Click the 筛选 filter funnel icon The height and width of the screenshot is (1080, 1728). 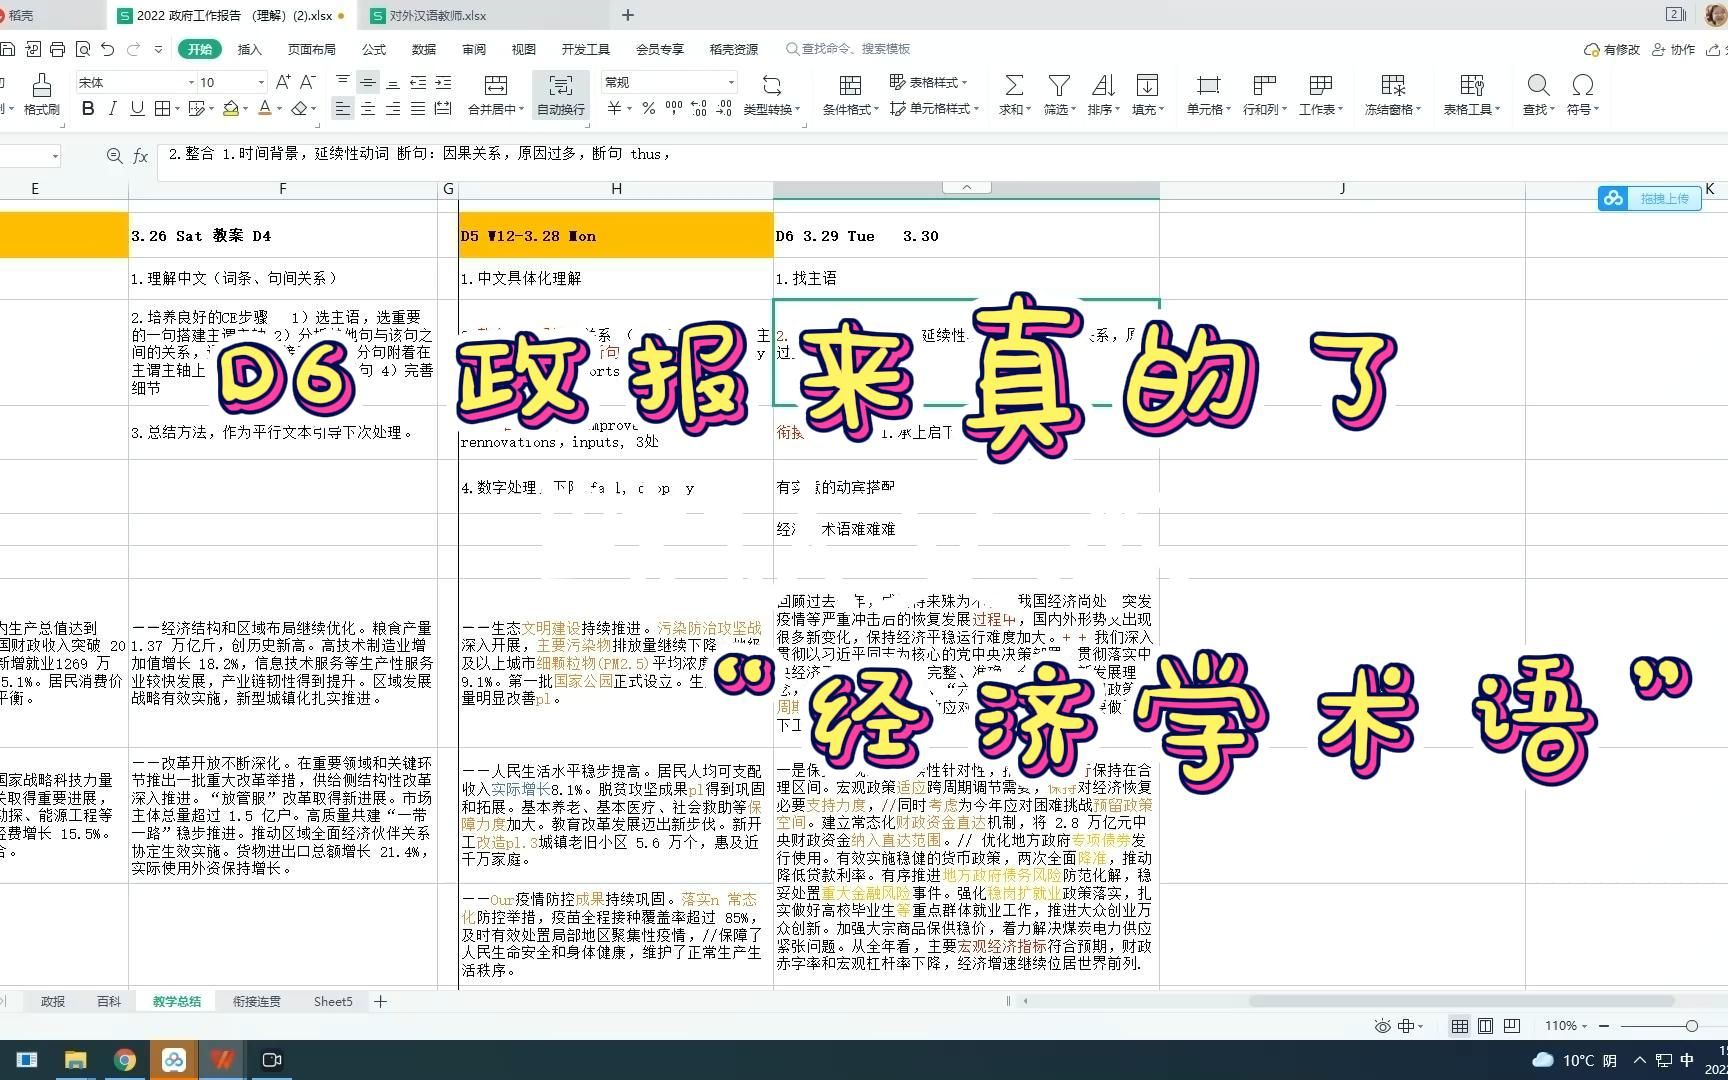click(1059, 85)
